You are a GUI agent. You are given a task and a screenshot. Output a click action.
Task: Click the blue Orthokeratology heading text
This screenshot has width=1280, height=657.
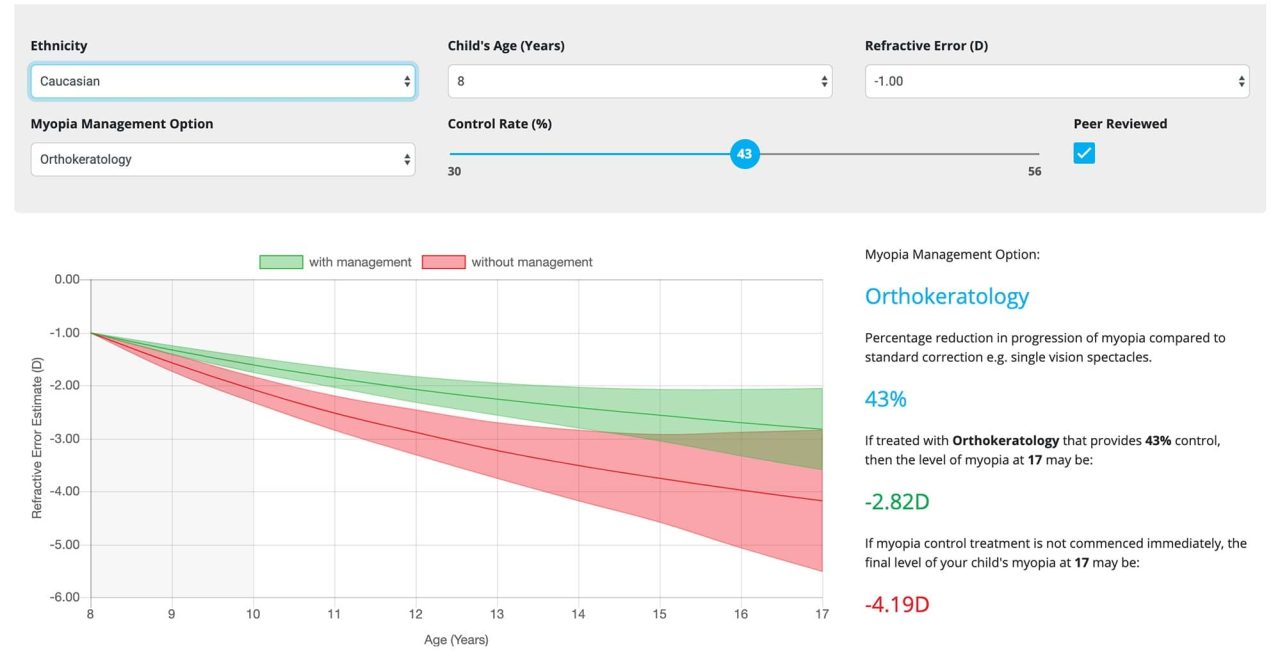tap(946, 296)
